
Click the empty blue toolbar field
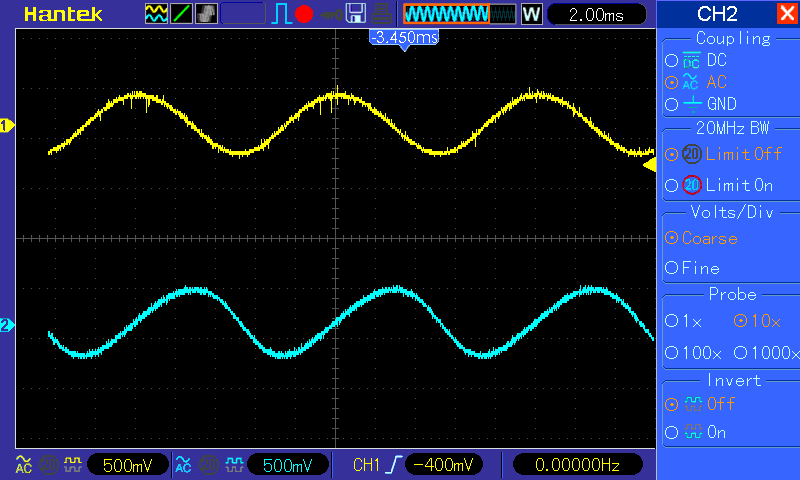pos(243,14)
